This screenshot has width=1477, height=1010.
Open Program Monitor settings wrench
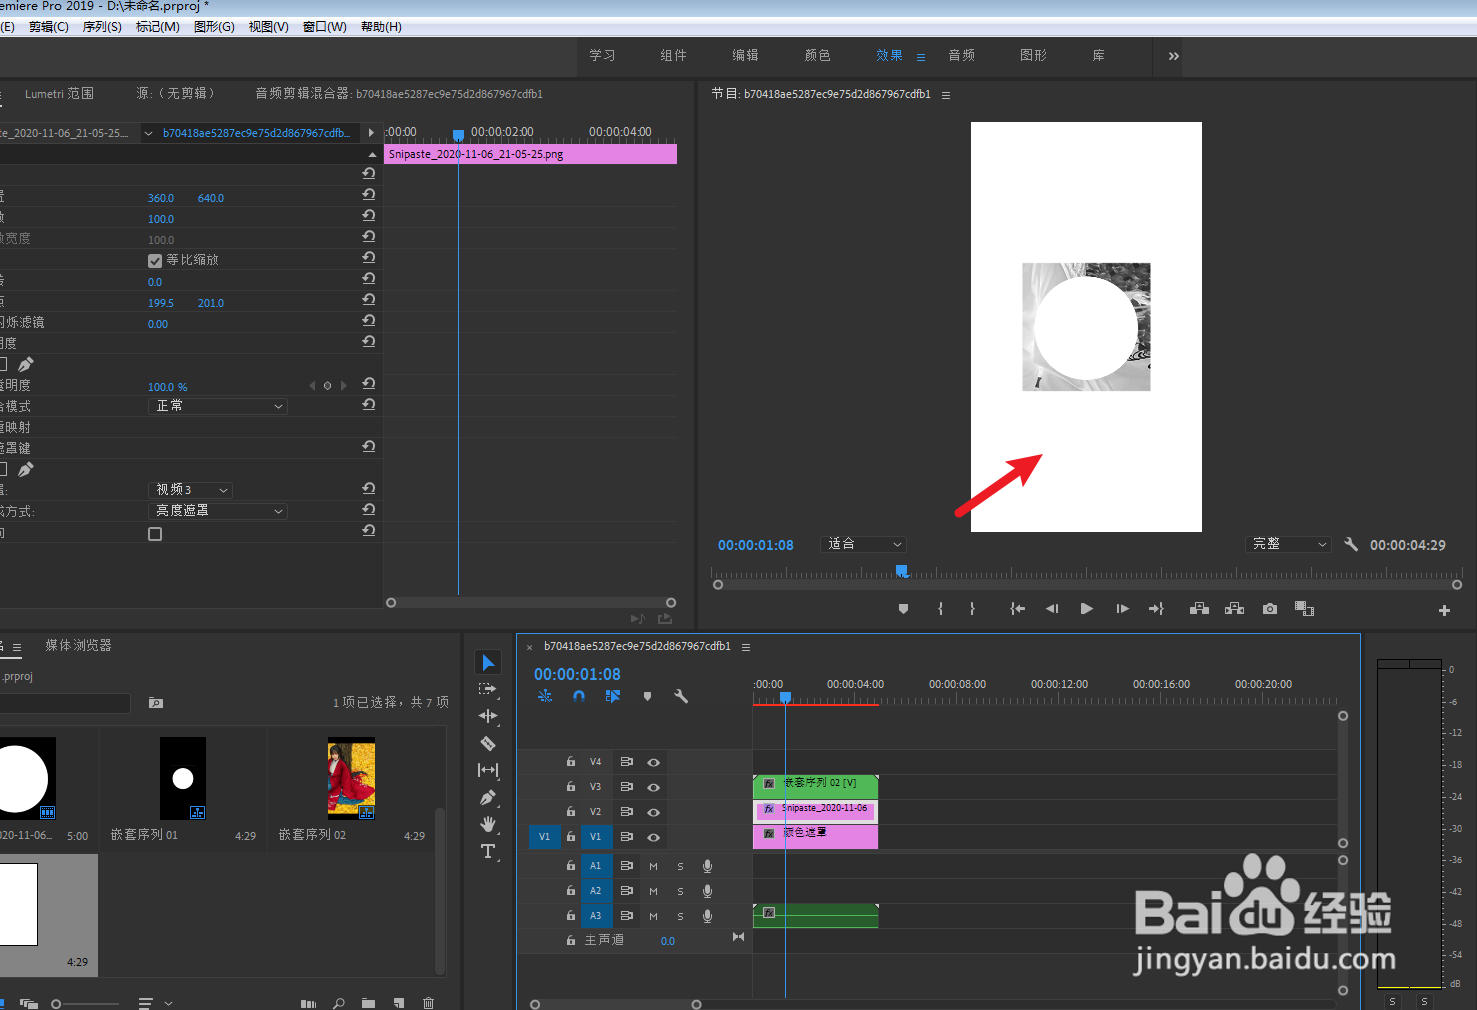pos(1351,544)
